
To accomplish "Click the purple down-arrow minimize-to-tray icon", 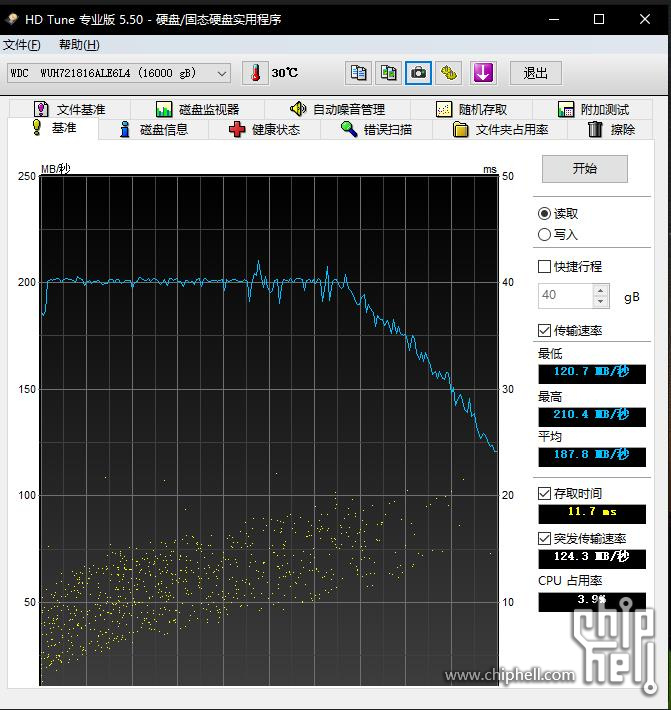I will click(483, 73).
